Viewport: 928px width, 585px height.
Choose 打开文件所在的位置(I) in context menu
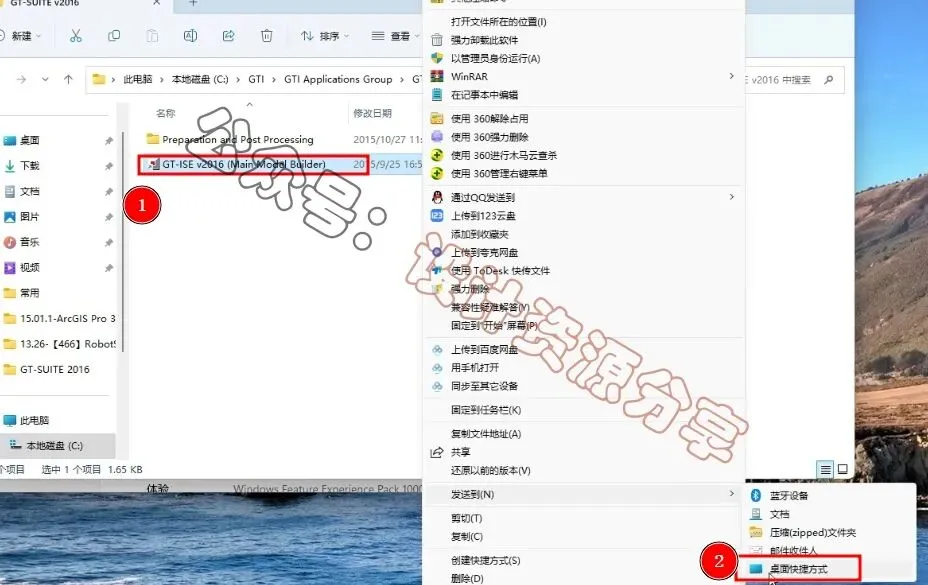click(x=499, y=22)
